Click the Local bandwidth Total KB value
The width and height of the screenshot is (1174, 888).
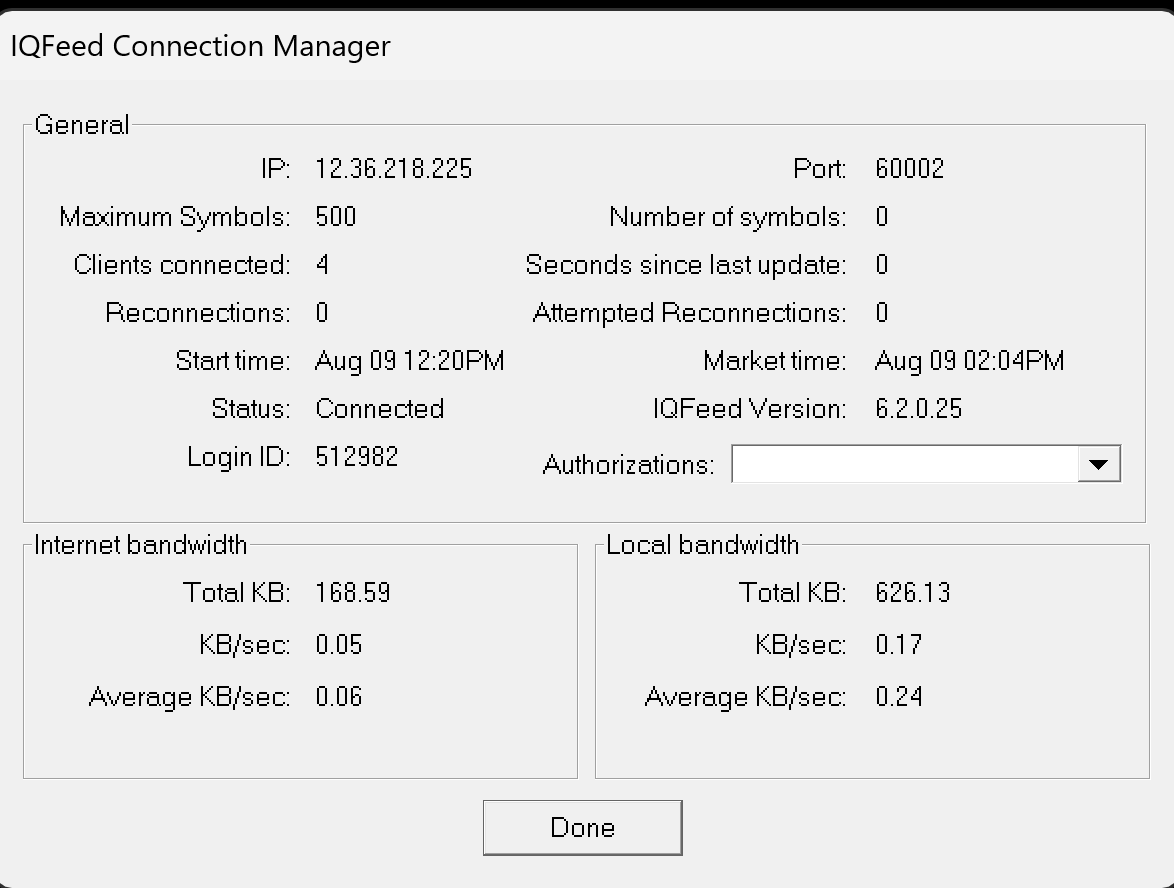coord(912,593)
